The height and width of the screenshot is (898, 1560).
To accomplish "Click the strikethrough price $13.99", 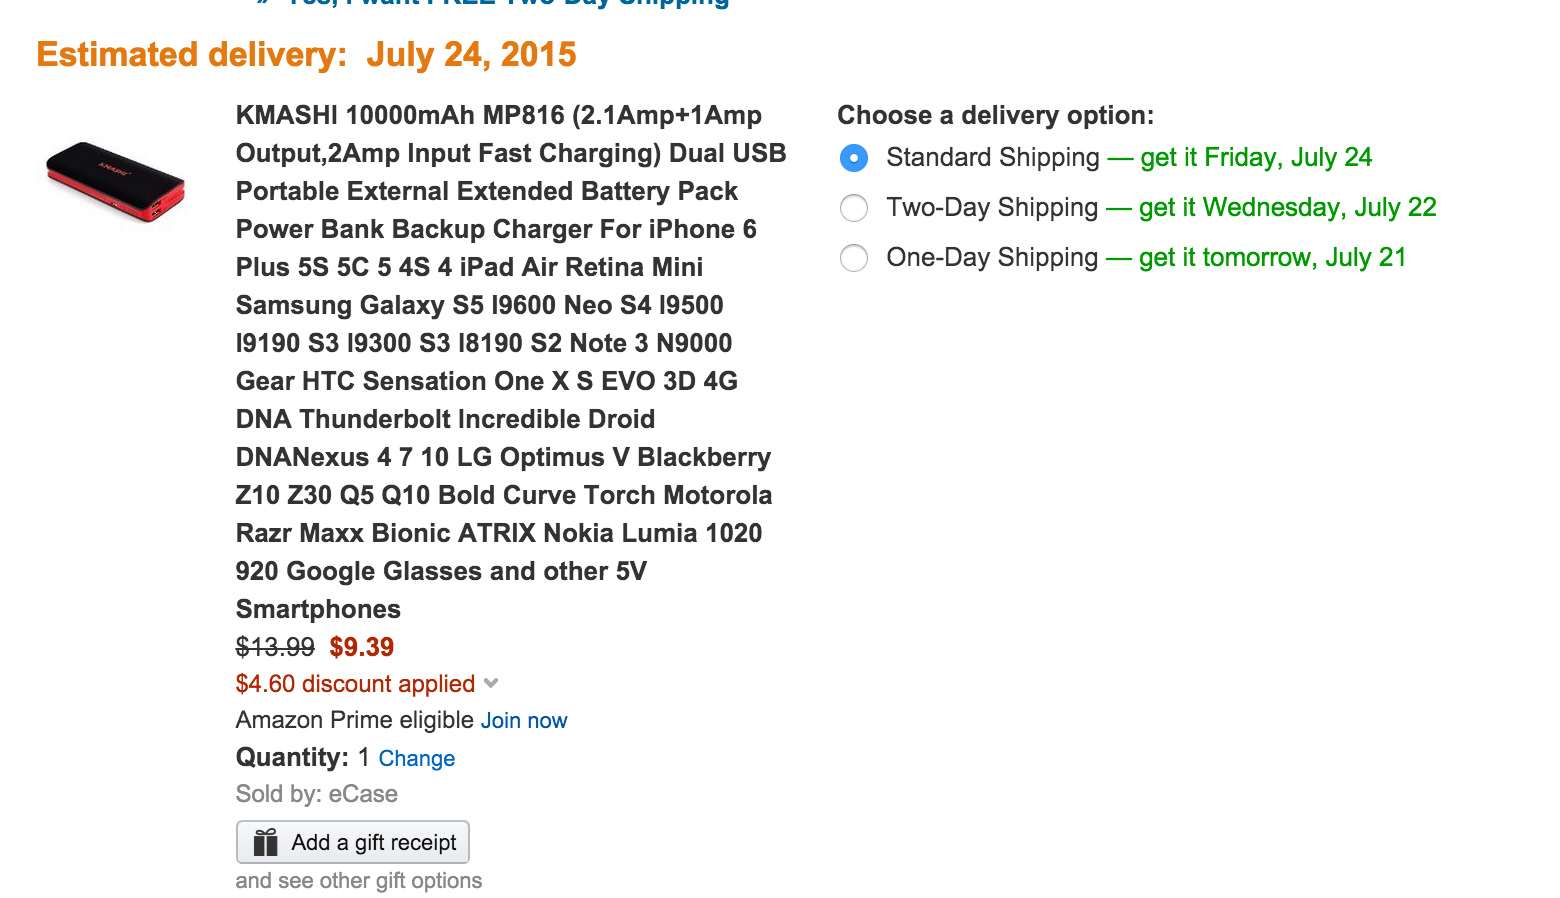I will [274, 646].
